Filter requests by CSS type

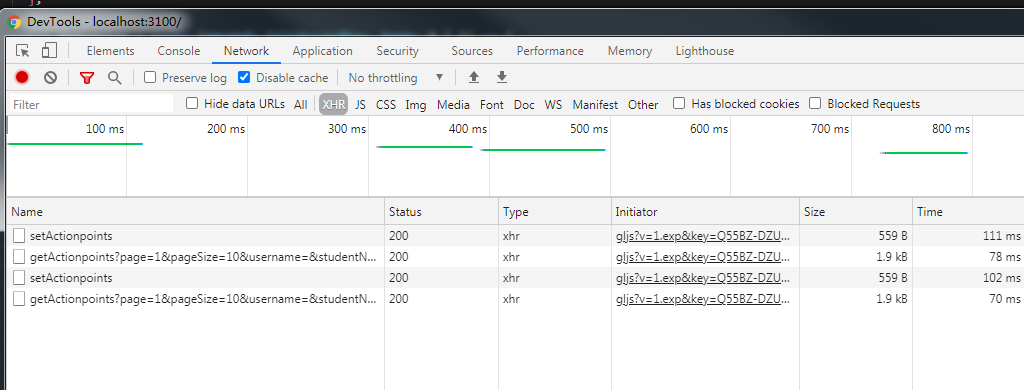(x=386, y=105)
